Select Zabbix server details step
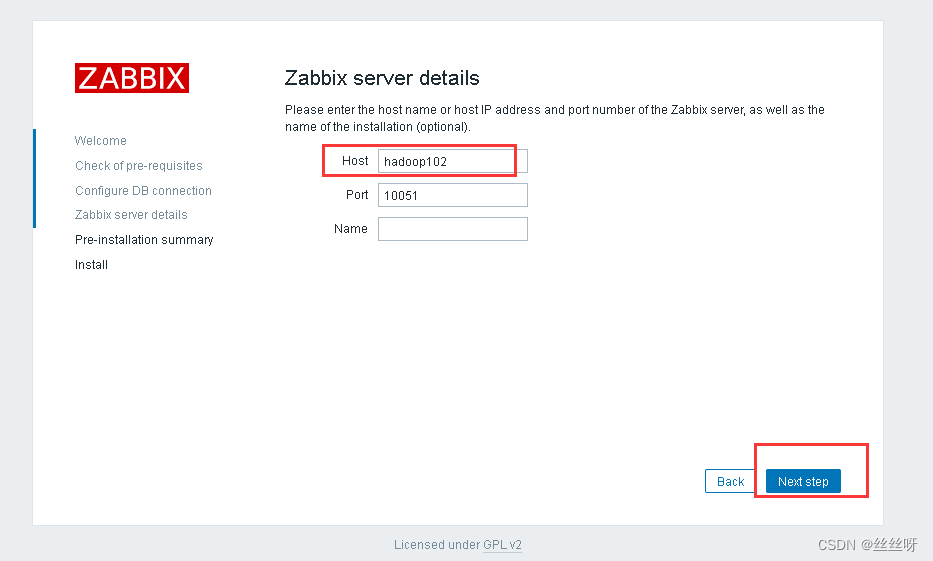The width and height of the screenshot is (933, 561). (x=131, y=215)
